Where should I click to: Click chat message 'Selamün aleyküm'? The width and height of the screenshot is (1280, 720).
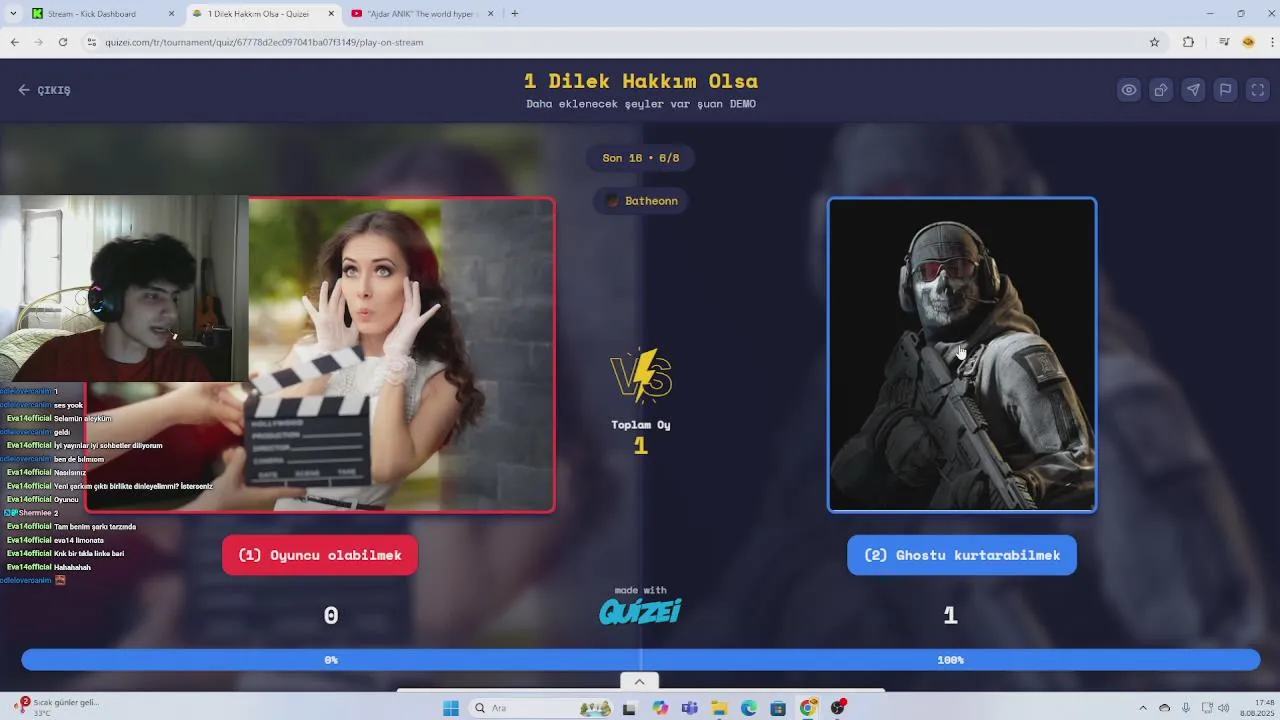pyautogui.click(x=83, y=419)
